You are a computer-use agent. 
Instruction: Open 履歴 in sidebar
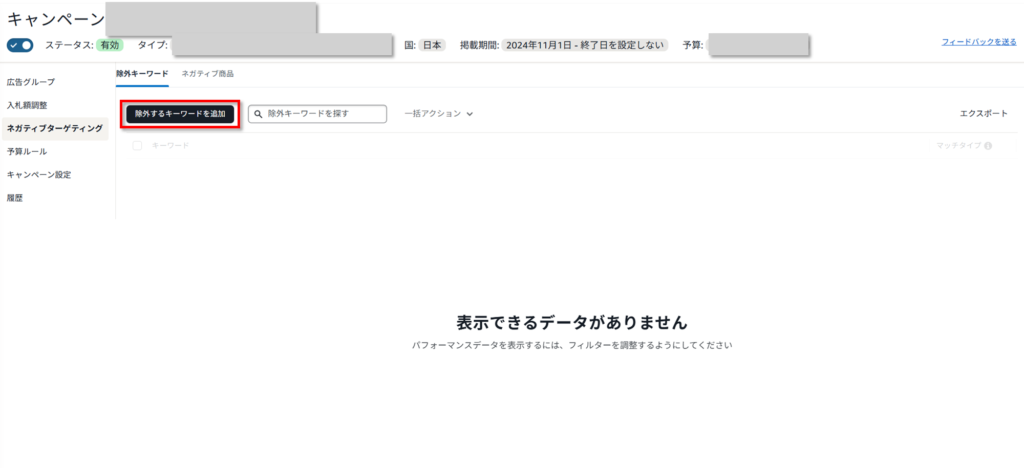coord(15,198)
